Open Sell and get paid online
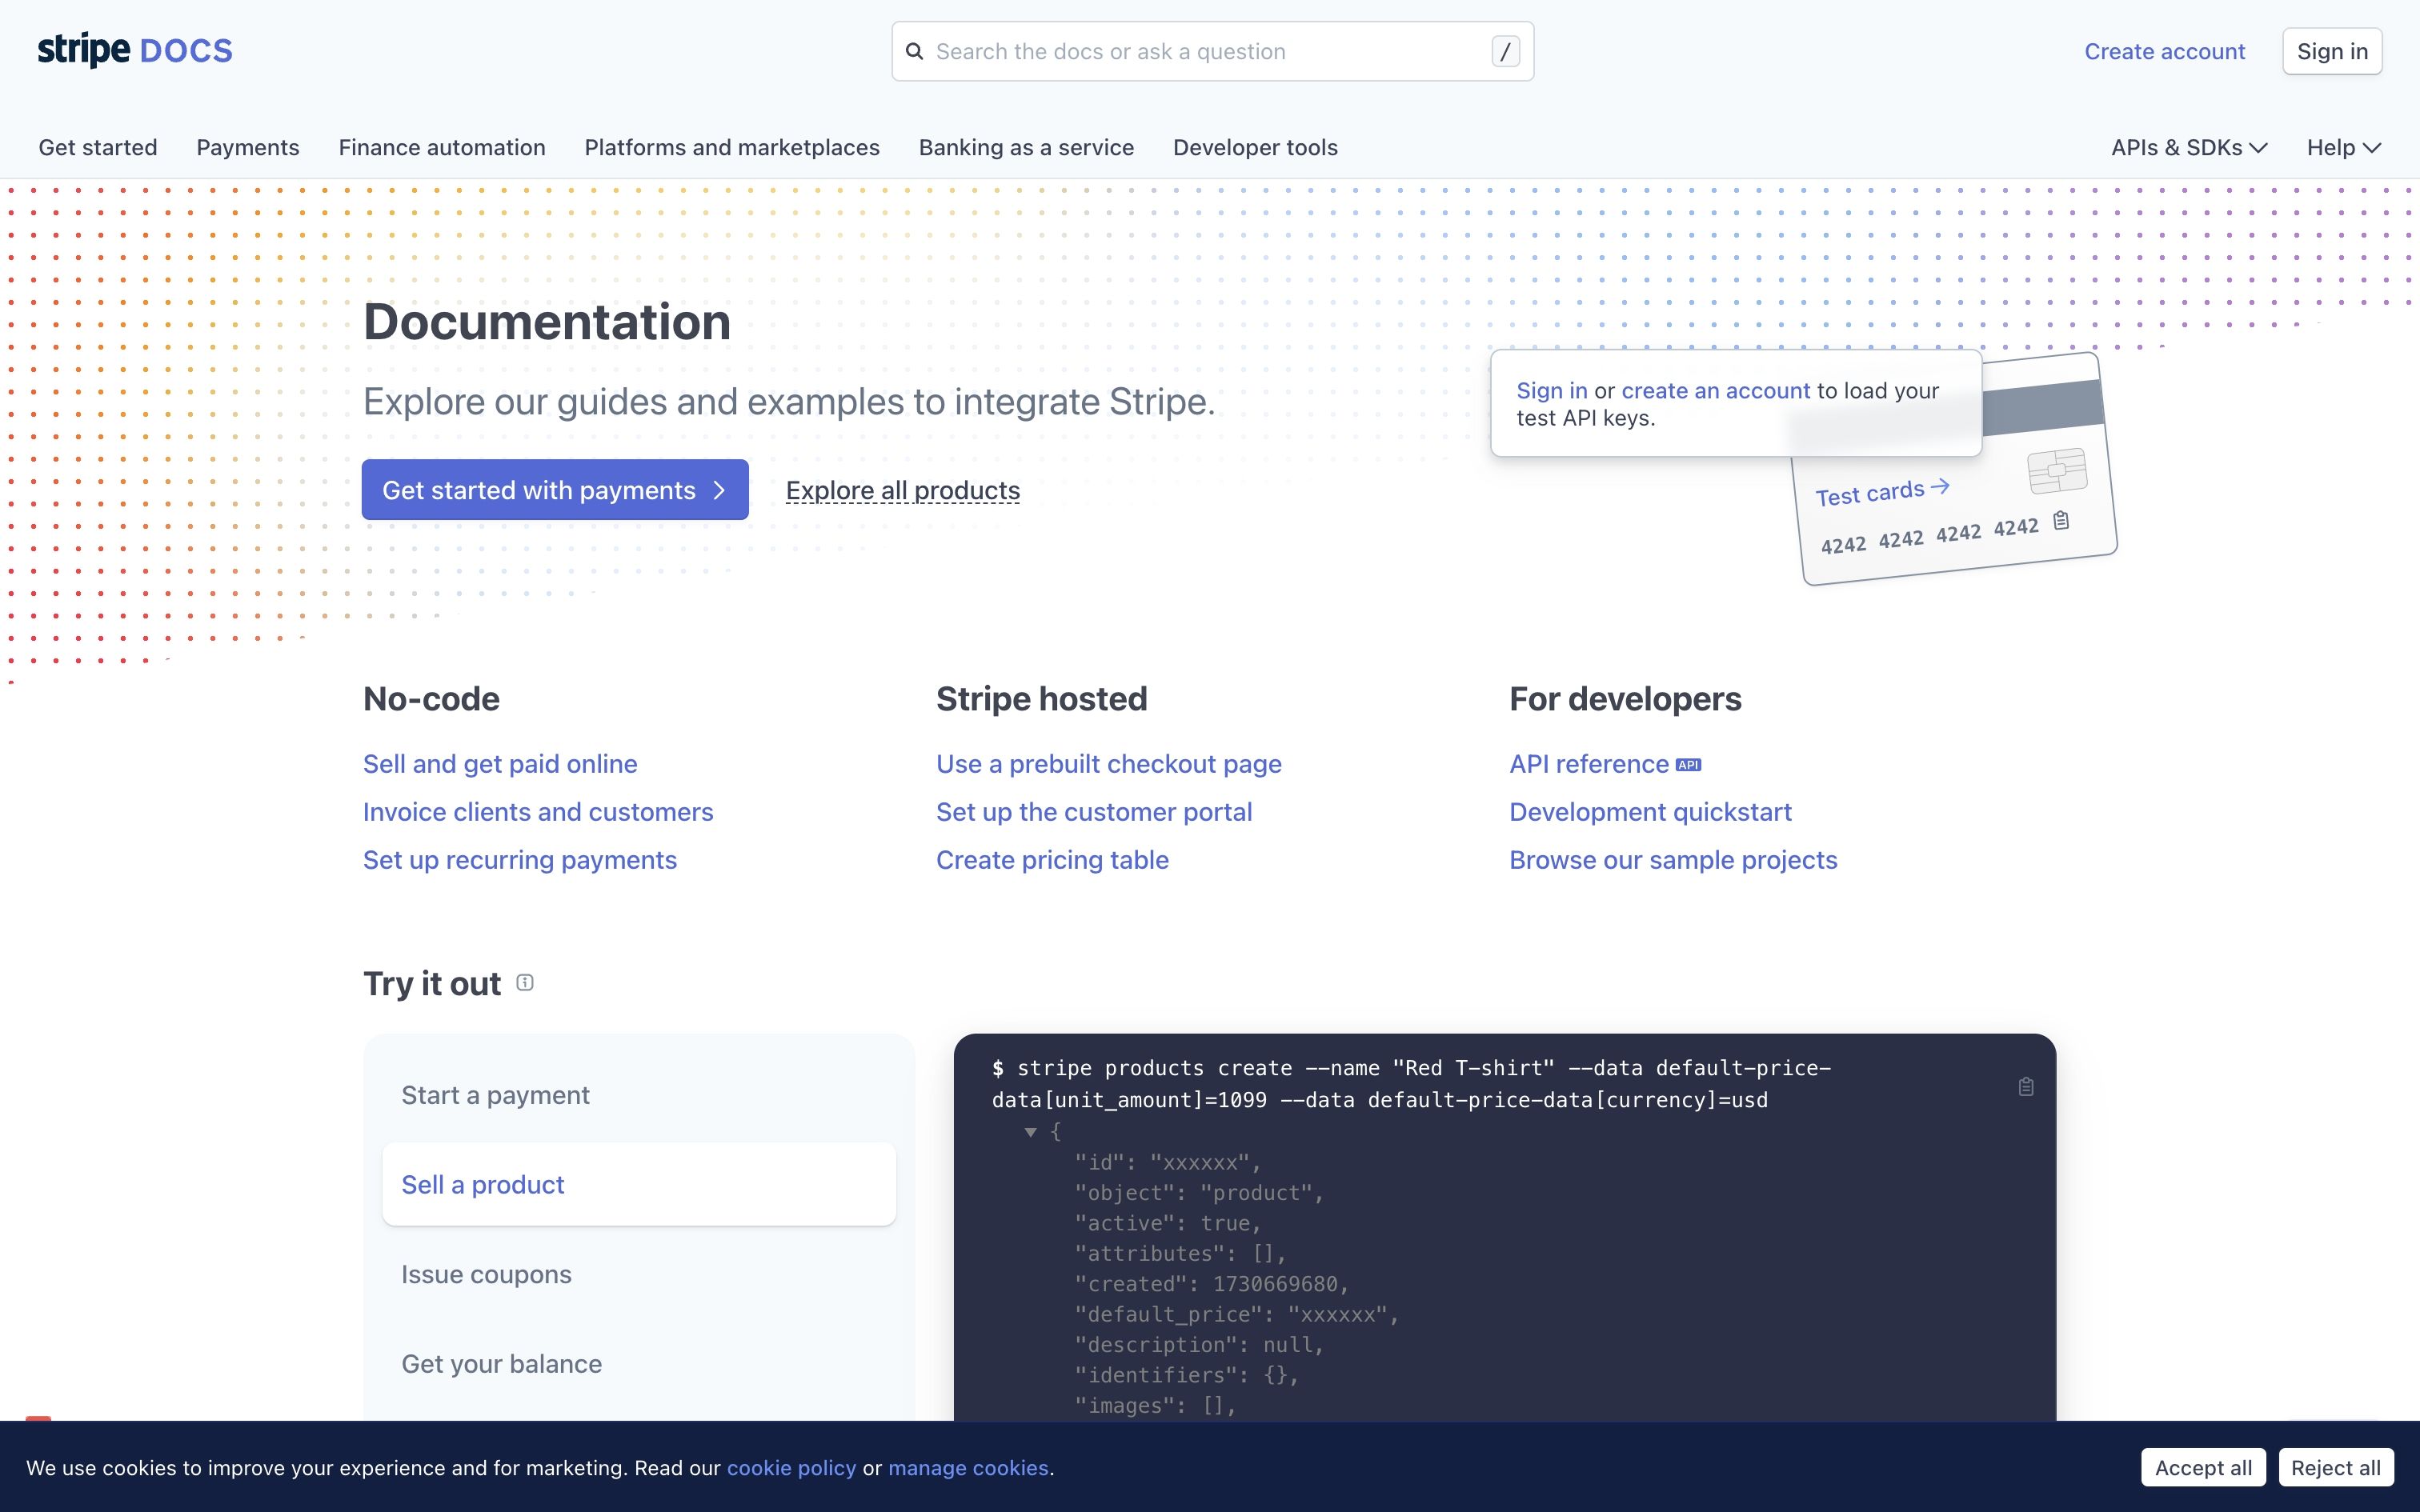2420x1512 pixels. tap(500, 764)
